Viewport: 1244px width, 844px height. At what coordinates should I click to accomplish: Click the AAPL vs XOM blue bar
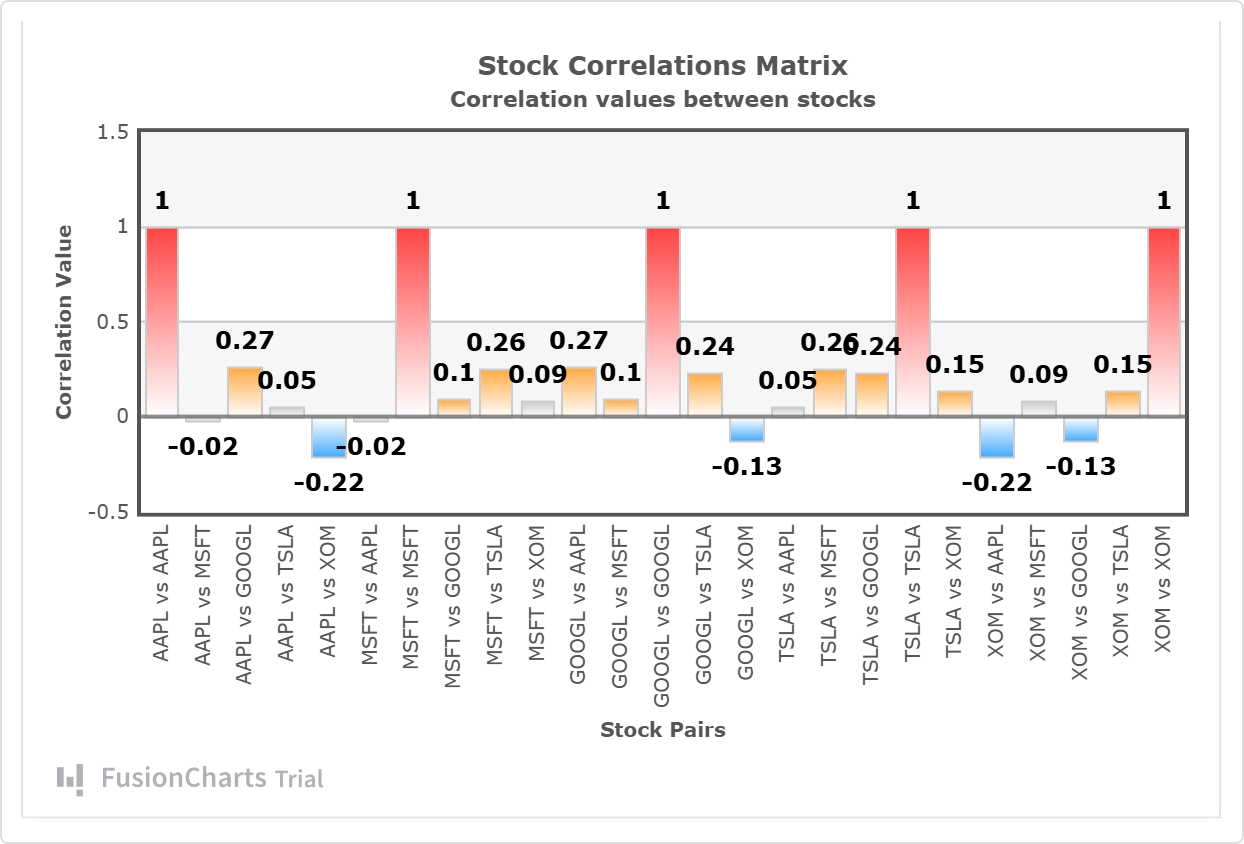coord(329,437)
